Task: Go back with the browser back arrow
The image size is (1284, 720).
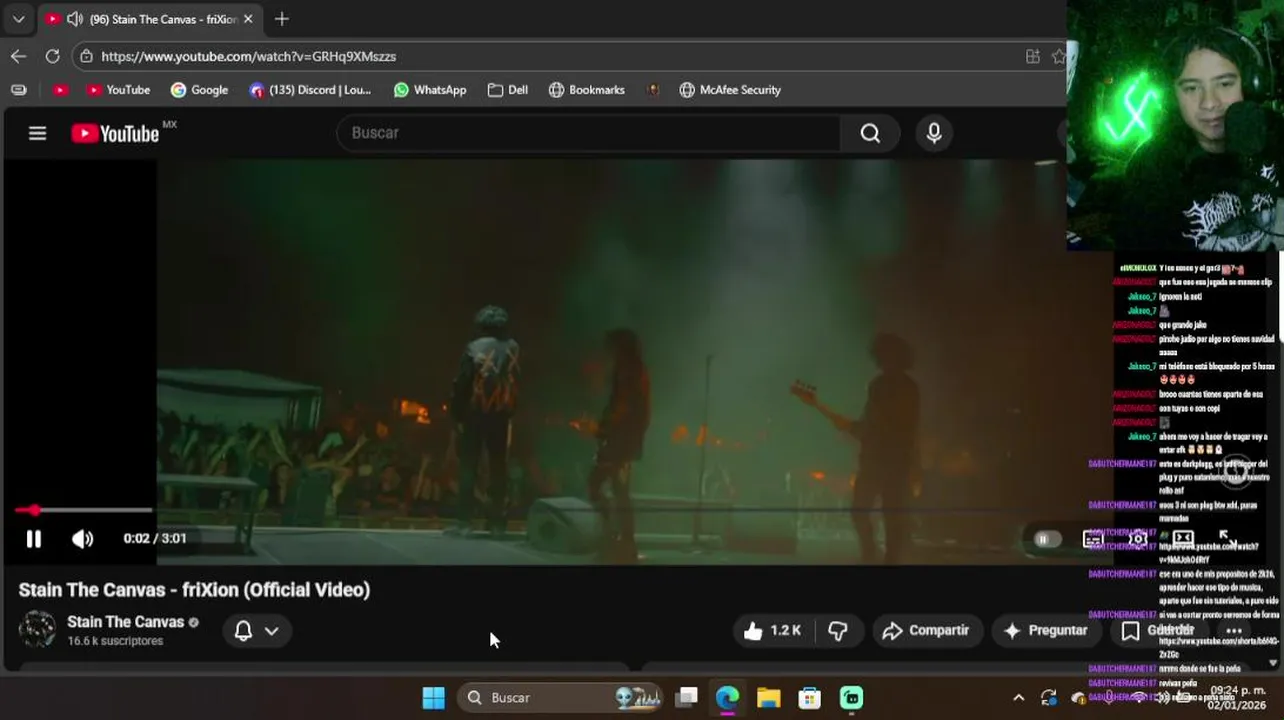Action: tap(18, 56)
